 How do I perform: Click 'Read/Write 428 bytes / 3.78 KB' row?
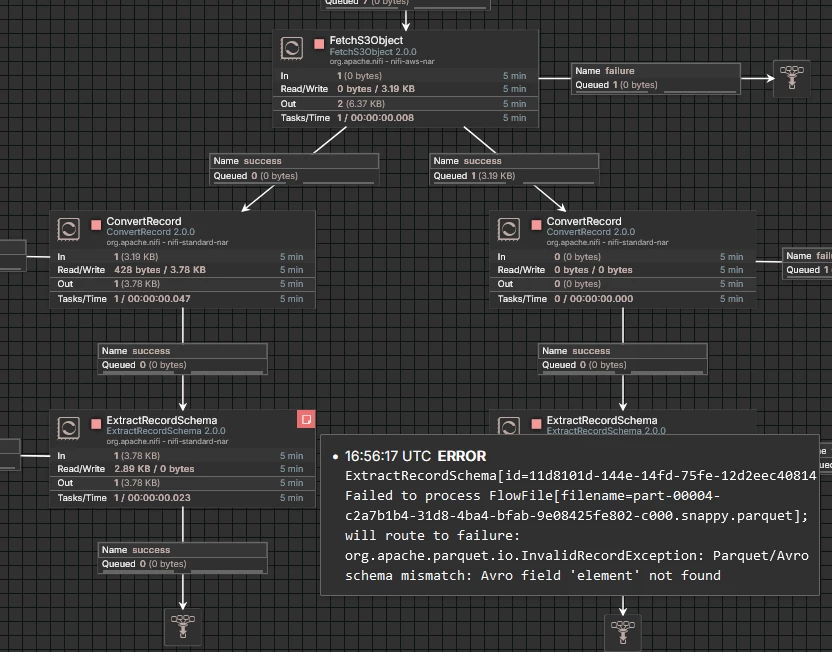click(x=183, y=270)
